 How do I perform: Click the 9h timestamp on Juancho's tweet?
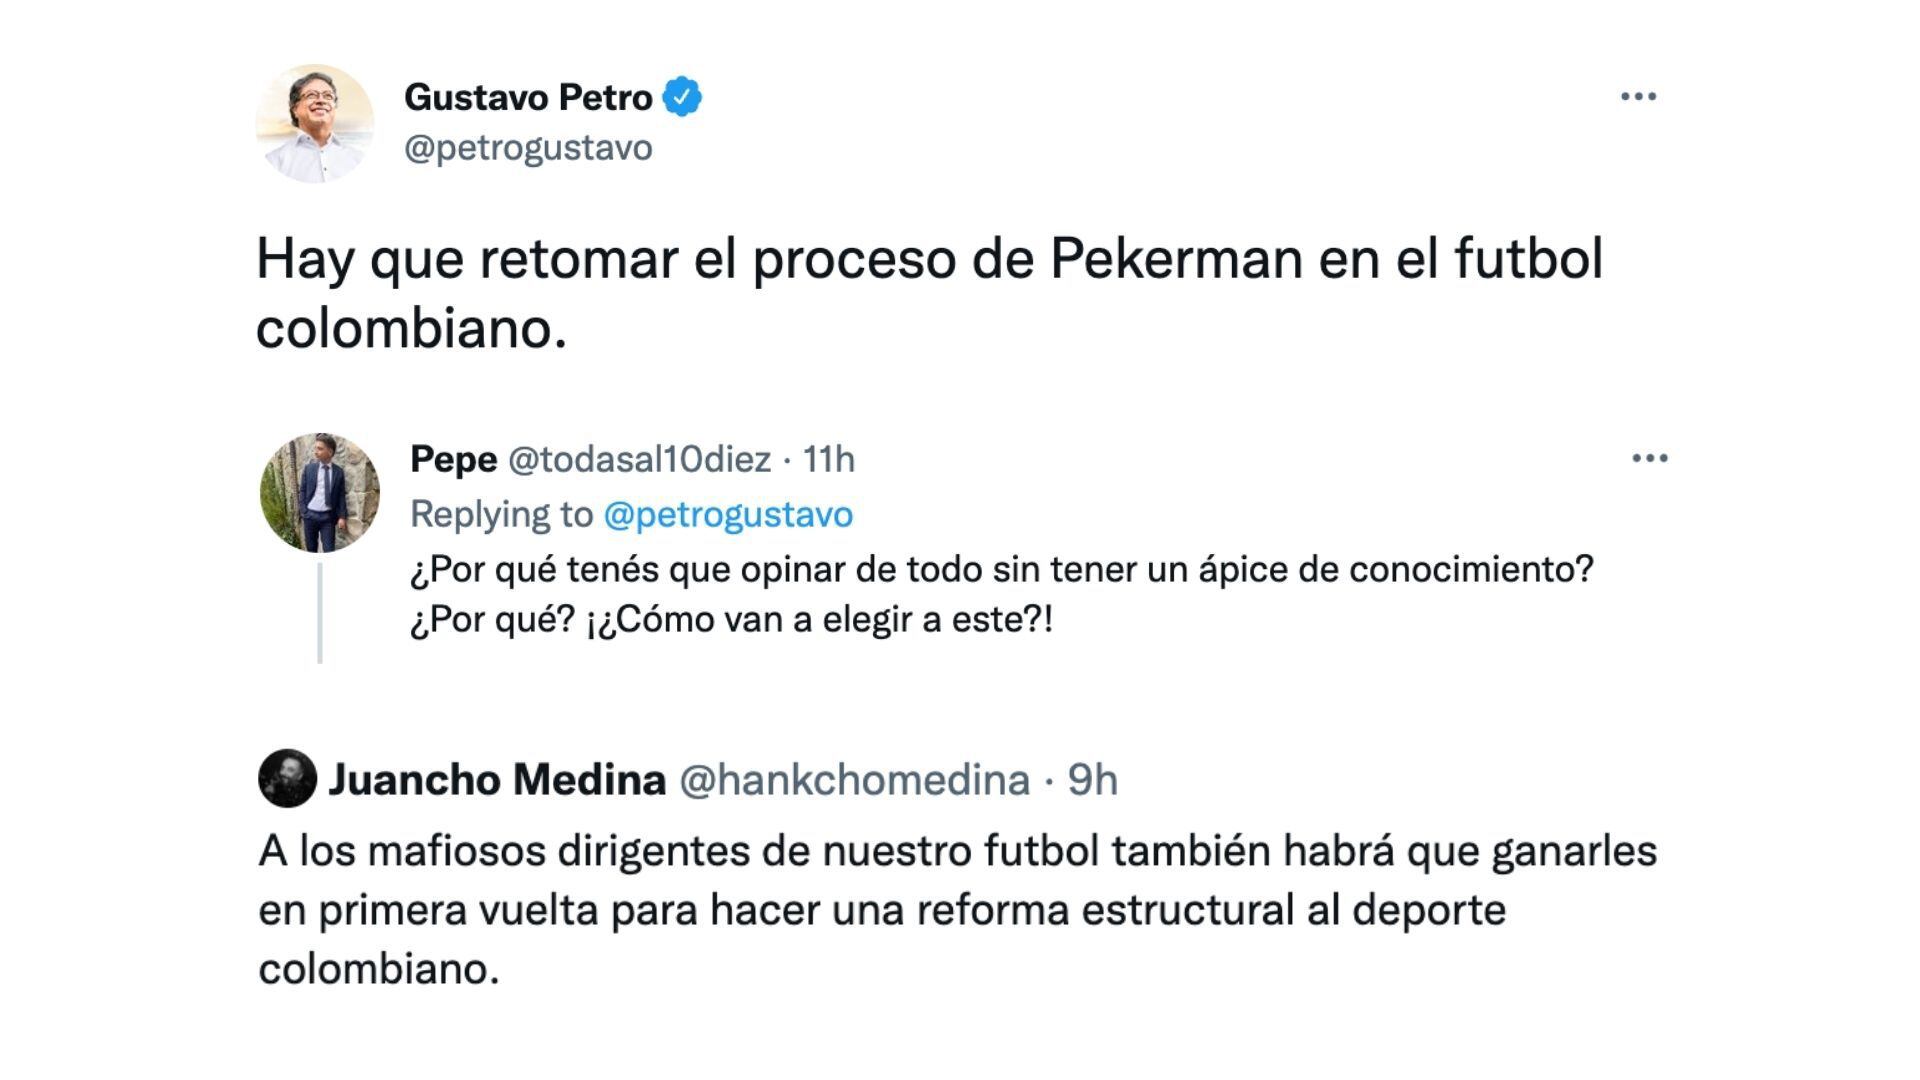click(x=1092, y=780)
